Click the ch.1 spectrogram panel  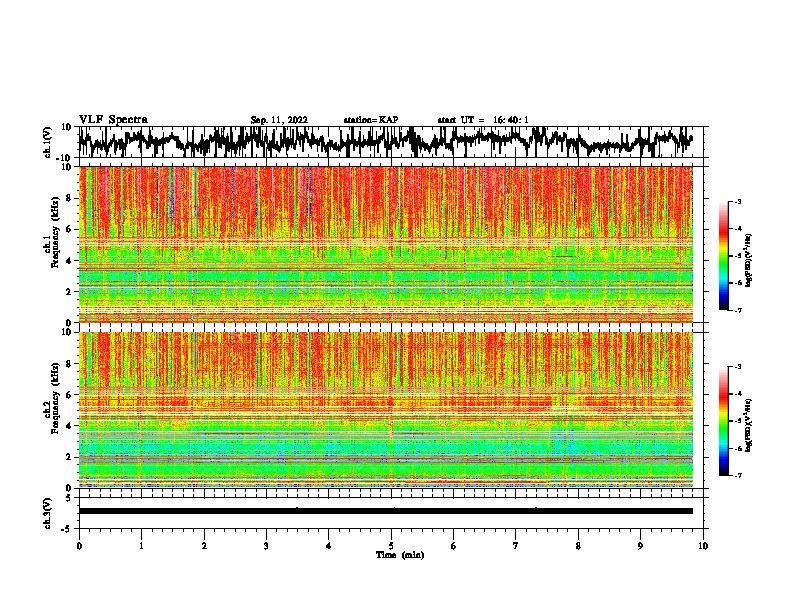[x=385, y=244]
